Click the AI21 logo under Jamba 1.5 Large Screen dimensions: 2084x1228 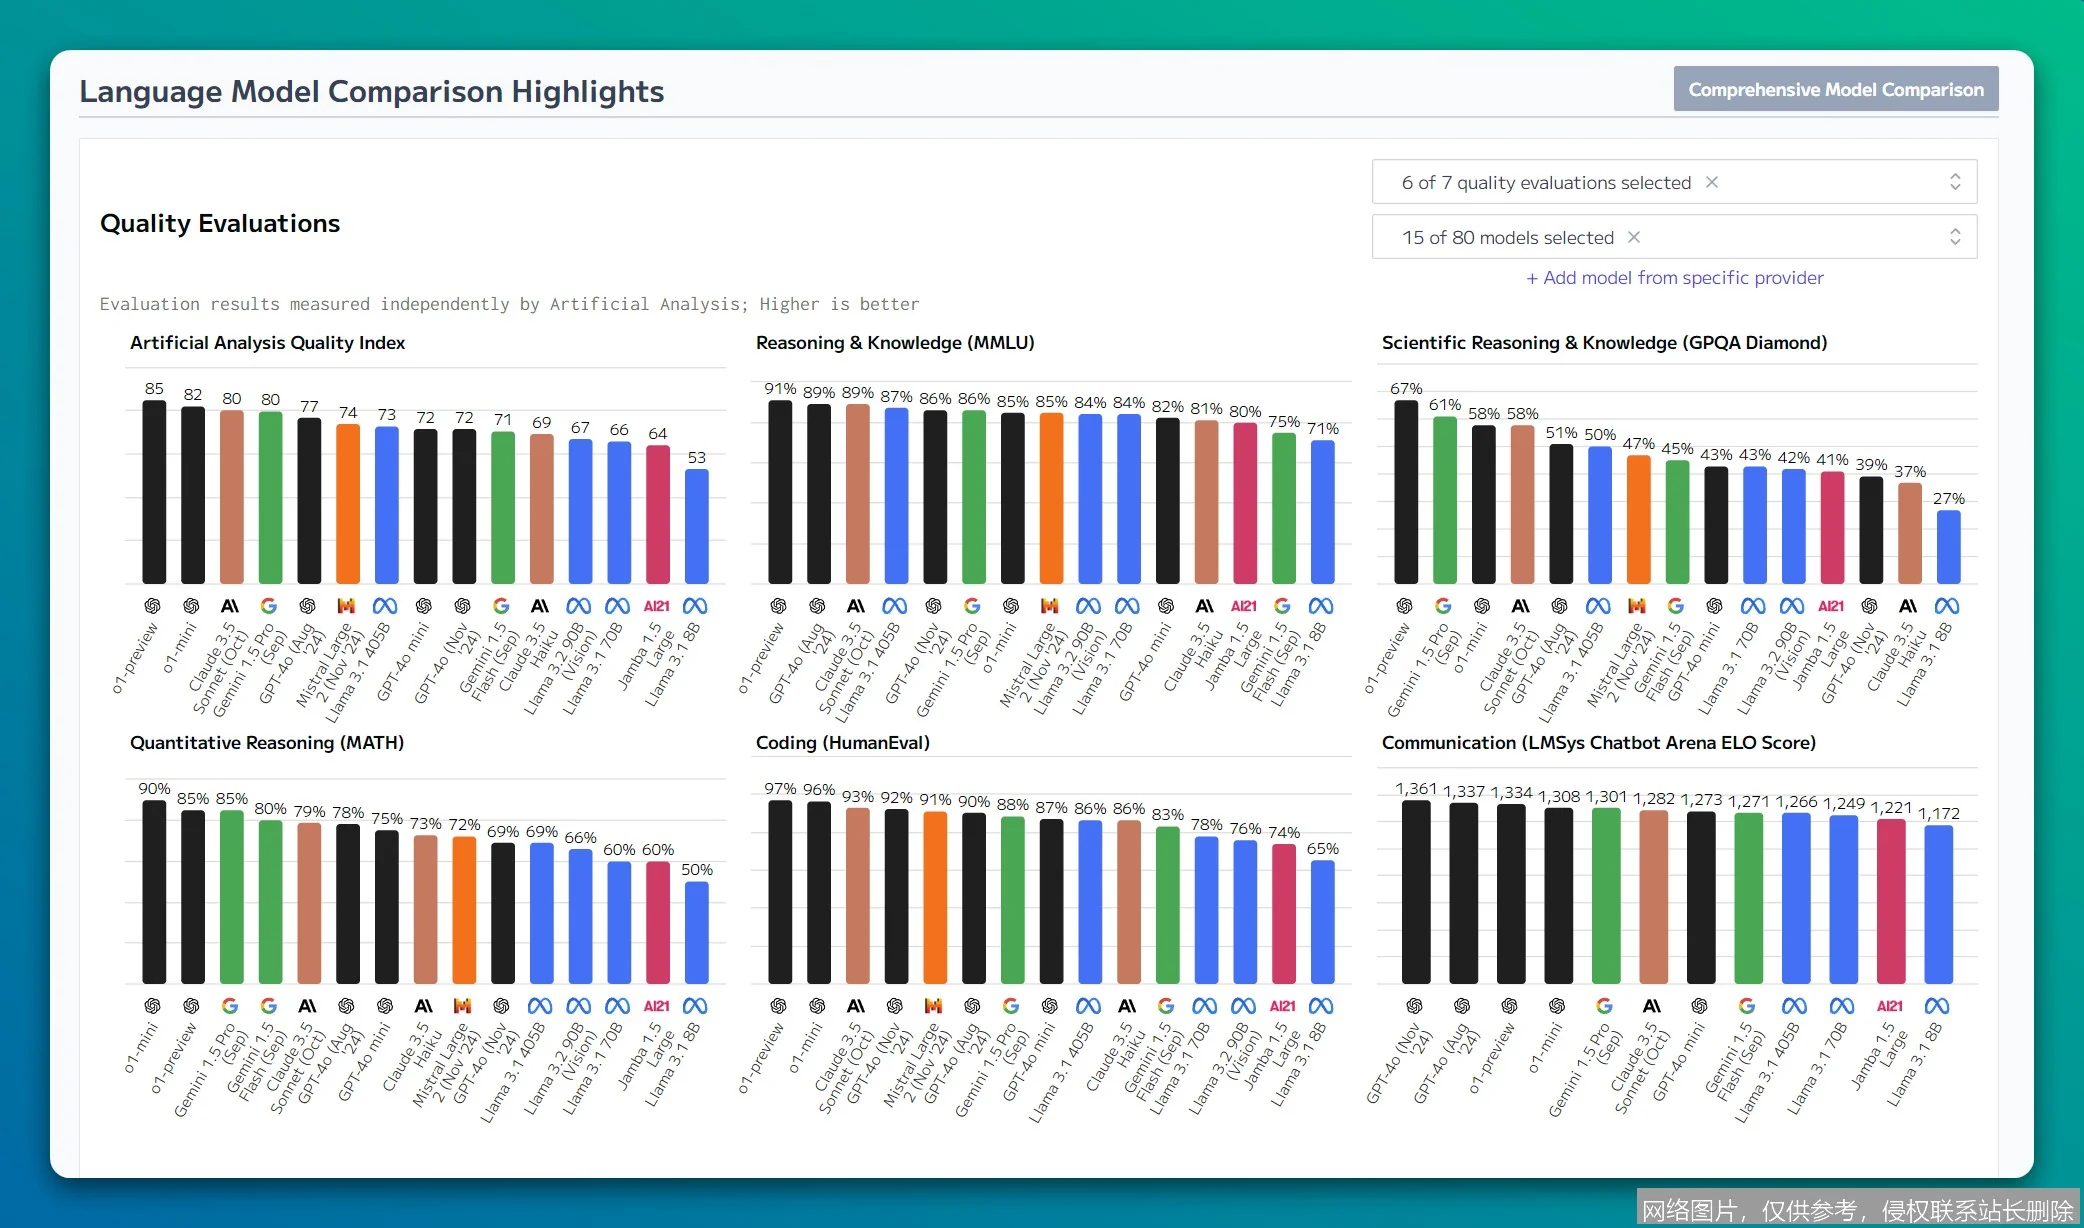click(655, 605)
